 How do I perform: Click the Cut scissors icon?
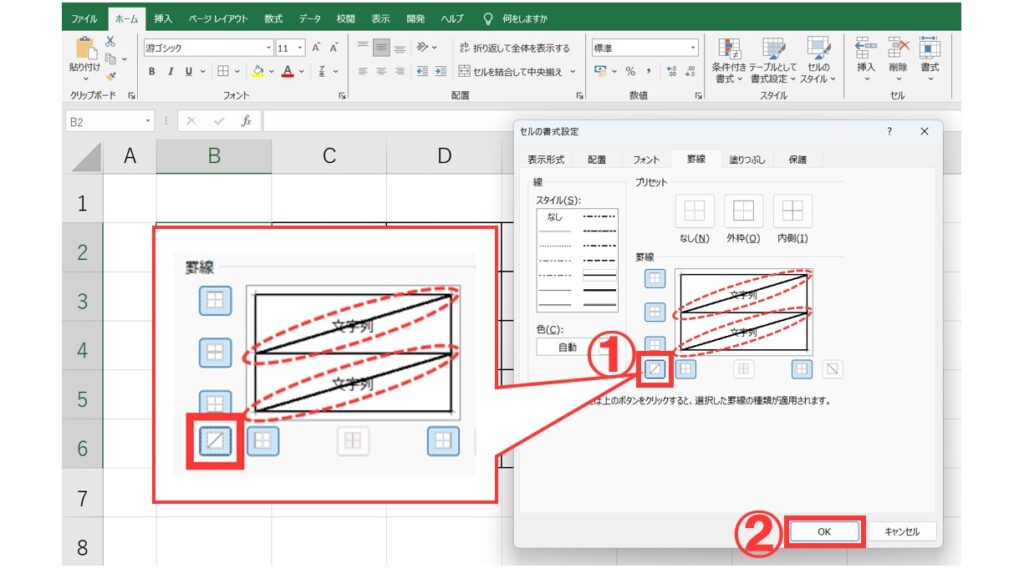click(110, 42)
